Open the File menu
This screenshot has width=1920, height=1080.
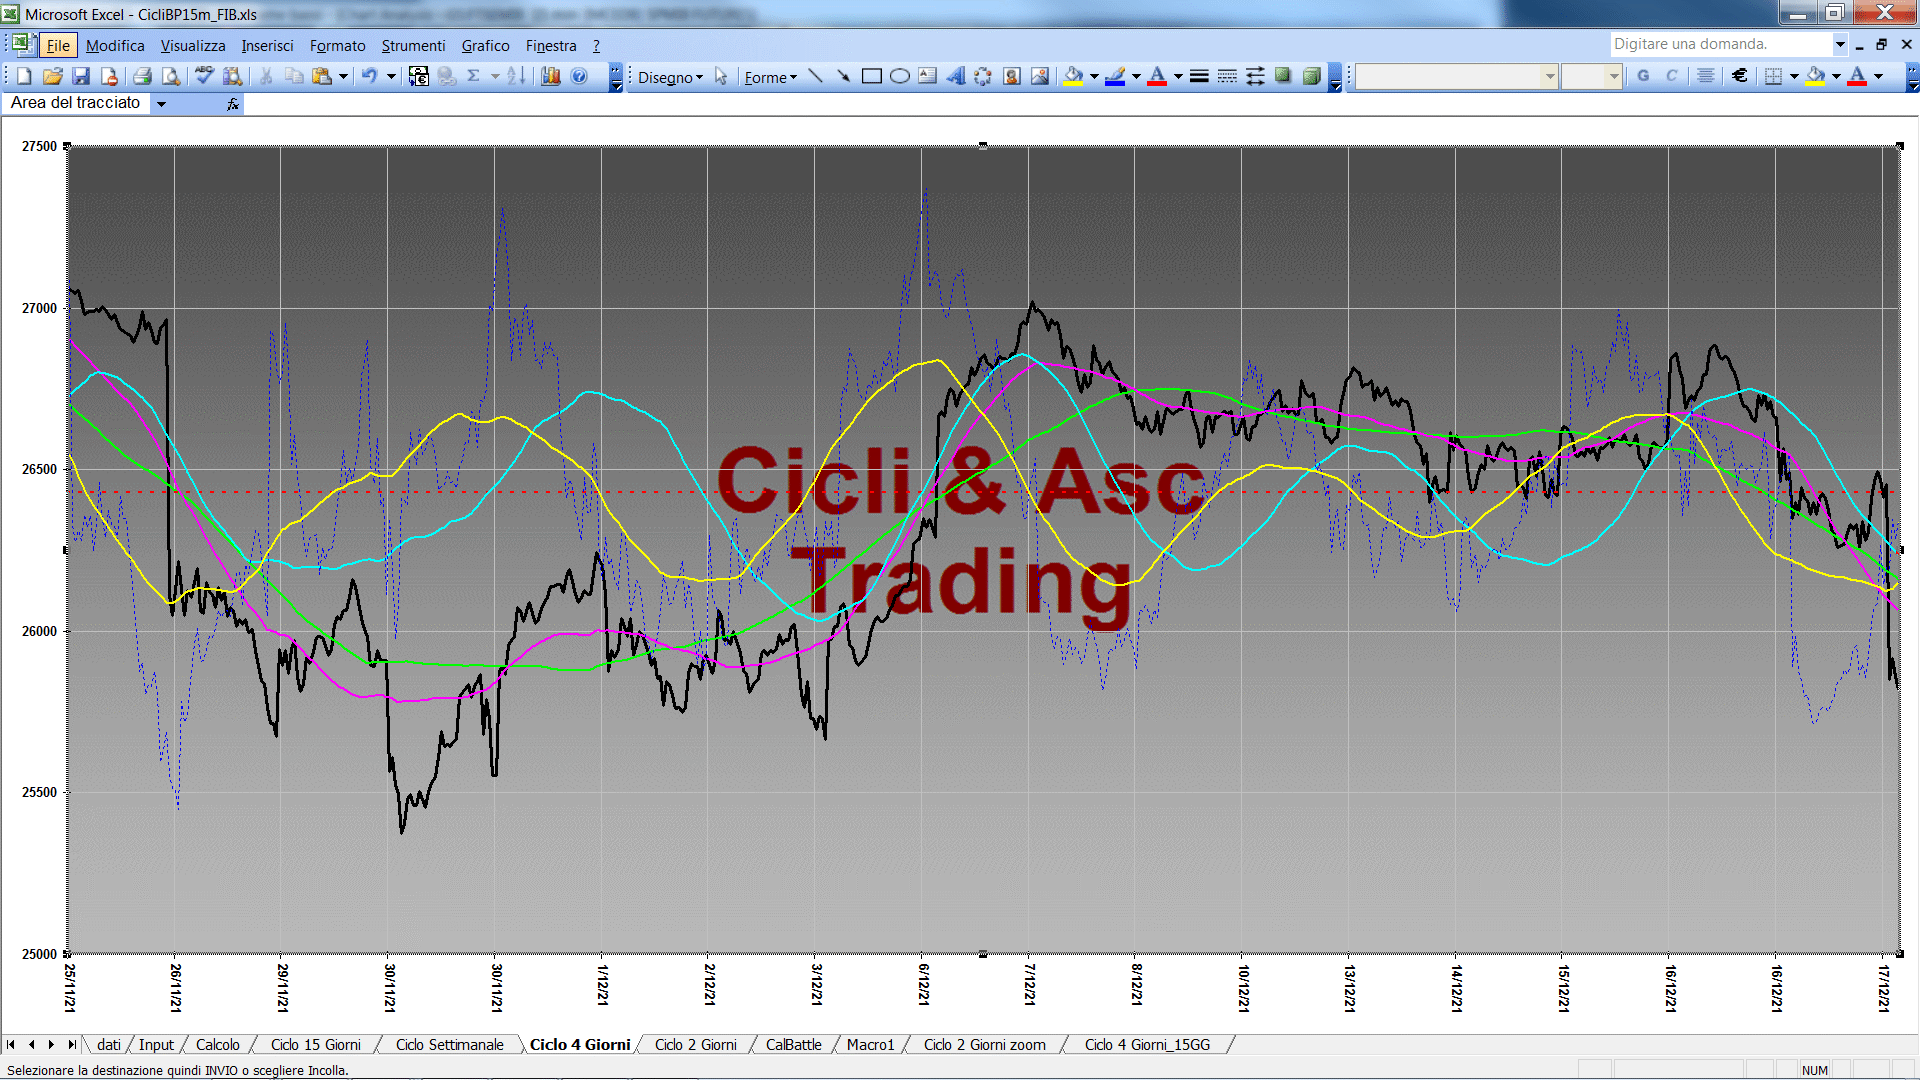point(58,45)
